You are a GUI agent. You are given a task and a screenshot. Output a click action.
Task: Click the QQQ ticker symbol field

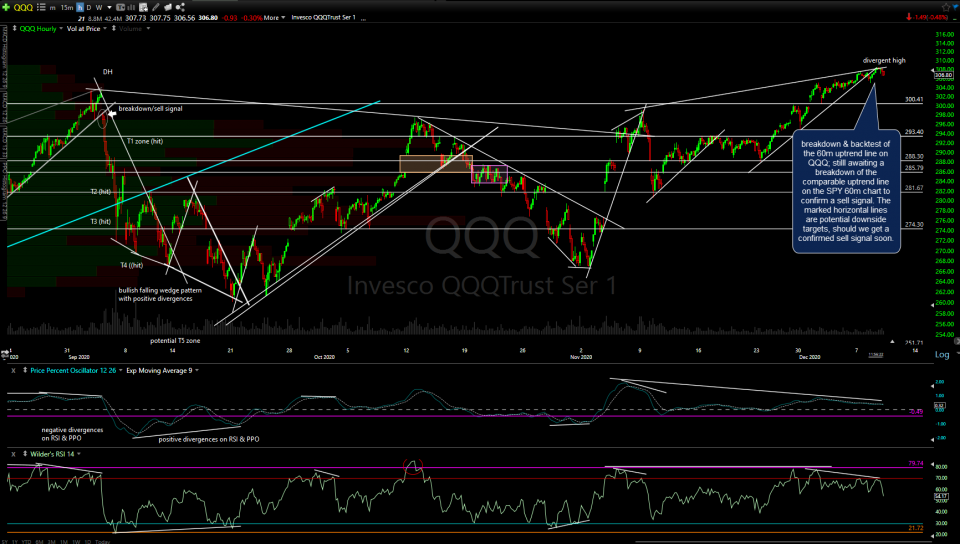(x=23, y=7)
